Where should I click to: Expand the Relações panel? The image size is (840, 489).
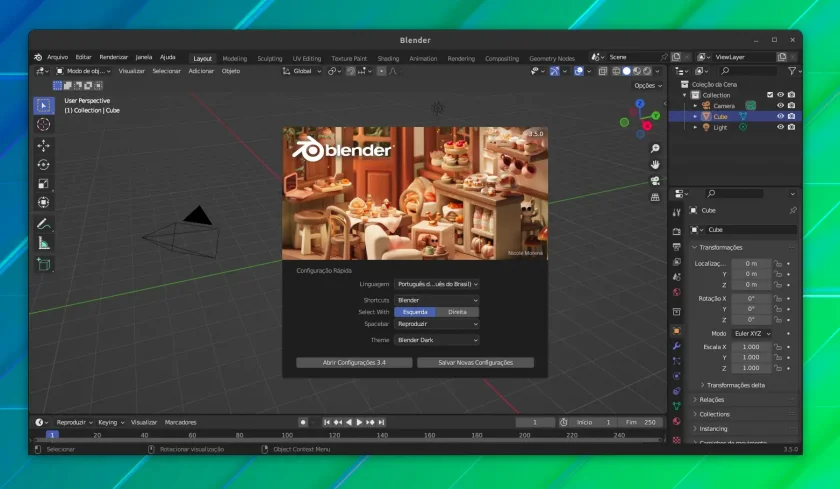click(712, 400)
